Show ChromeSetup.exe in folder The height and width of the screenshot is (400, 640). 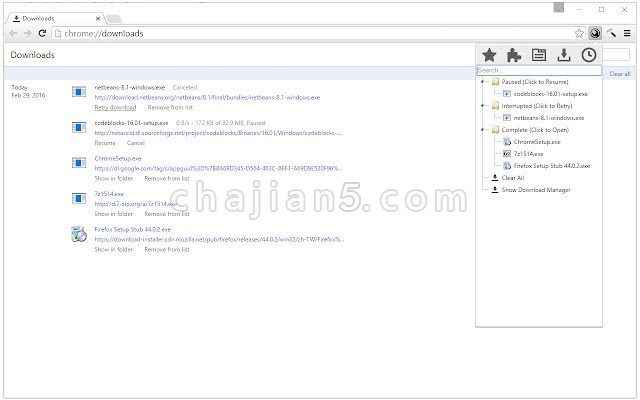[113, 178]
